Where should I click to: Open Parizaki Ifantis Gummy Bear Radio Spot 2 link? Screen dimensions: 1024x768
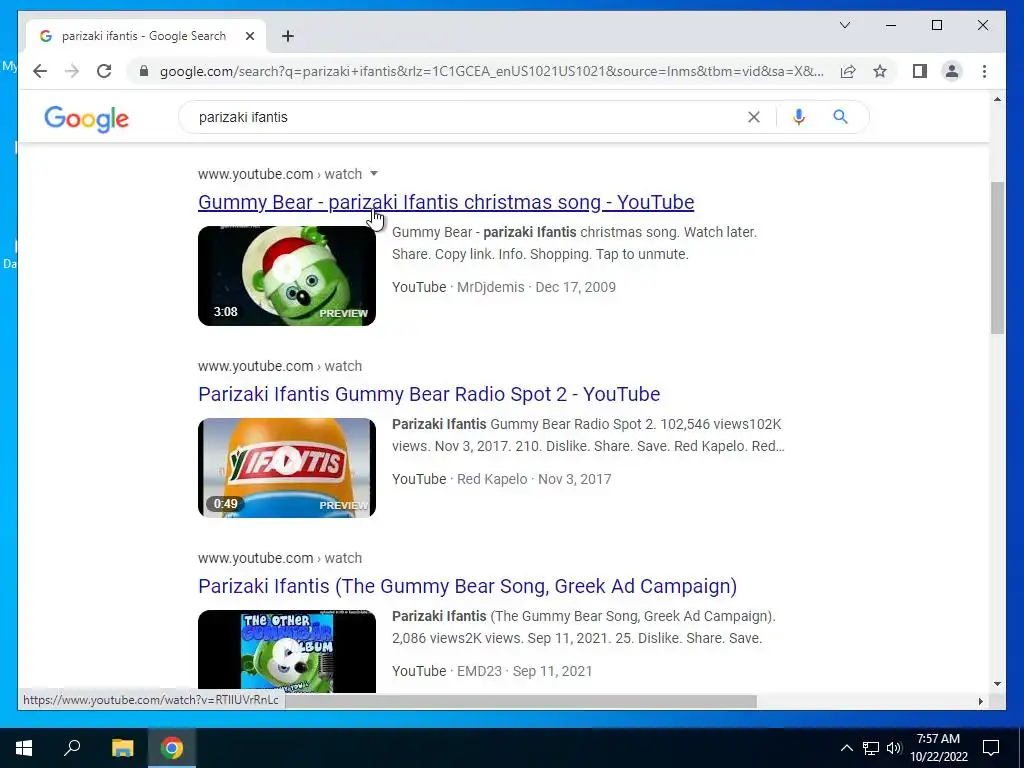tap(429, 394)
